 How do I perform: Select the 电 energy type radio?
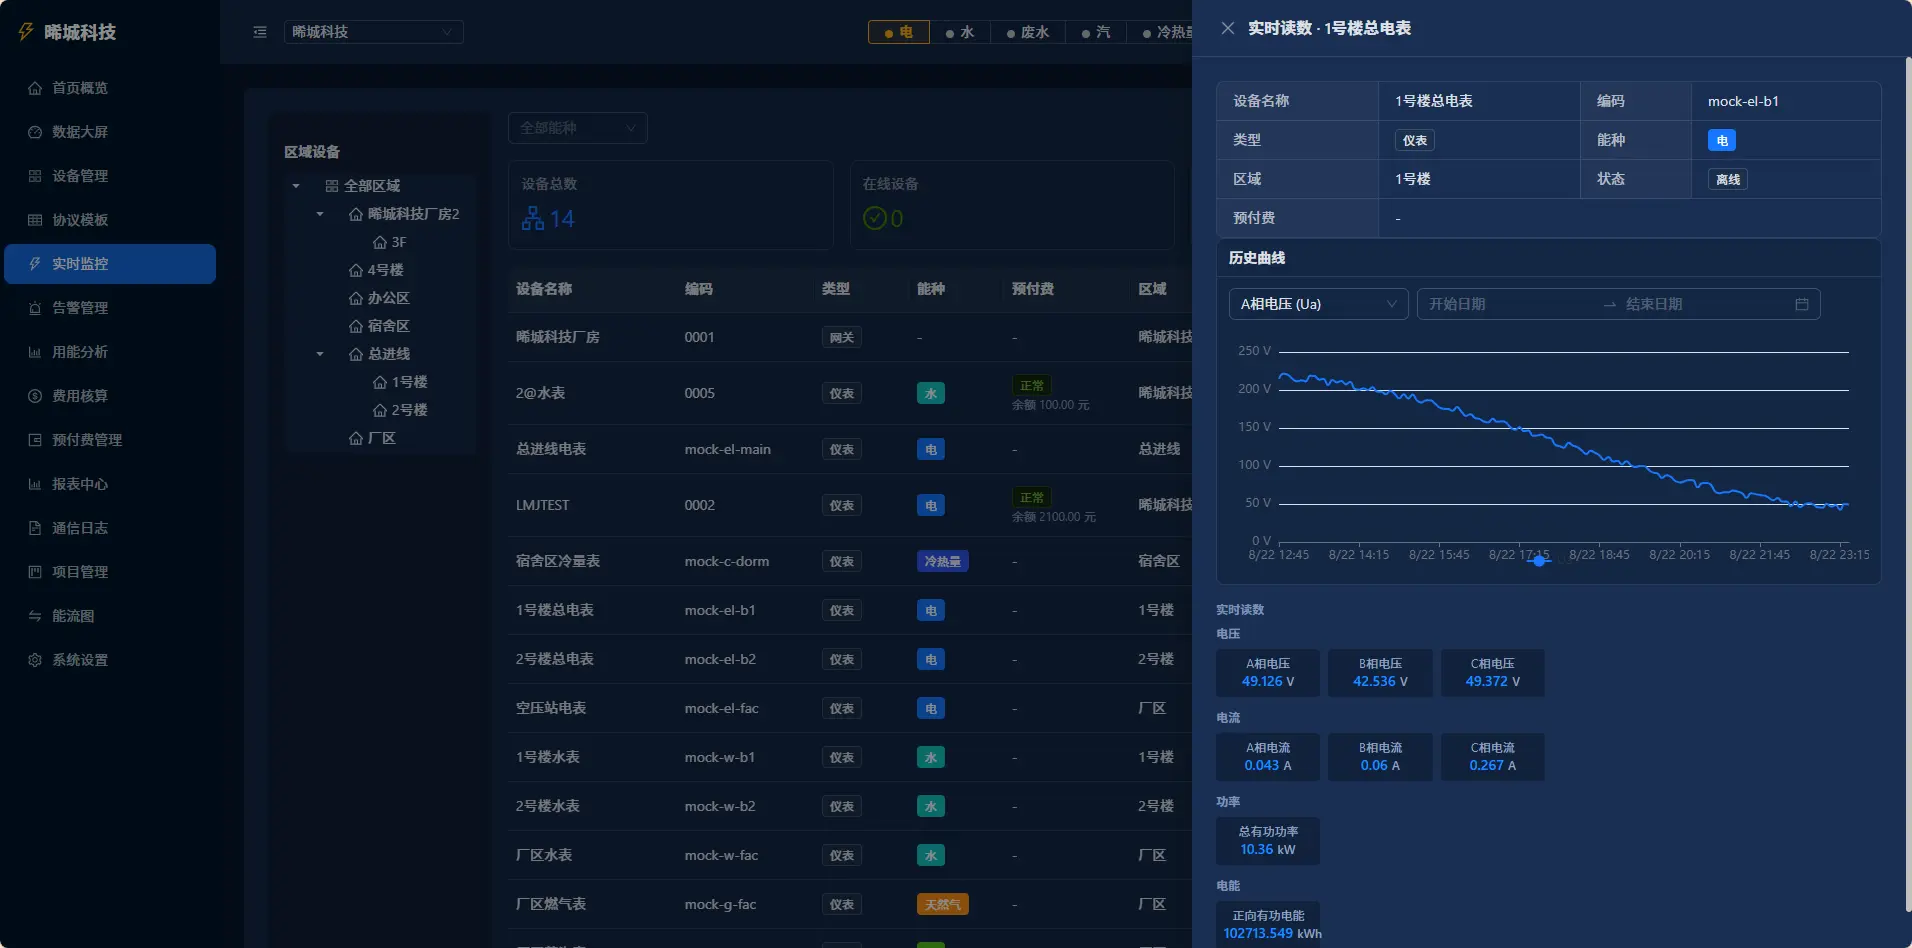click(x=899, y=32)
